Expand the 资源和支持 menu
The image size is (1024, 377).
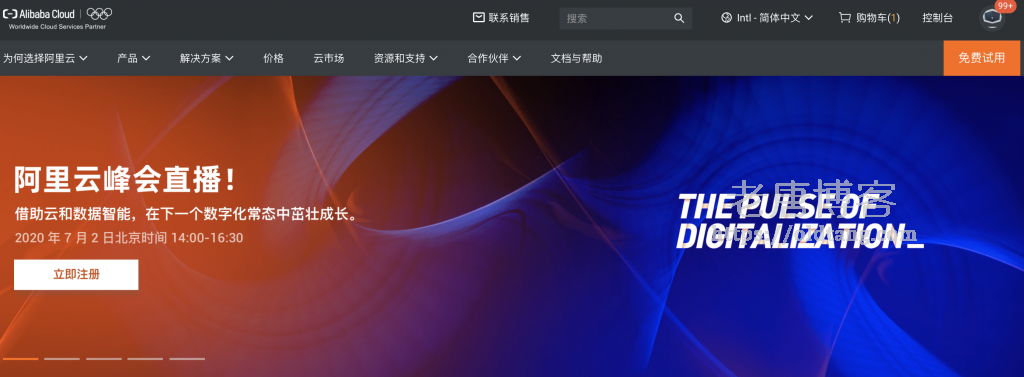coord(406,58)
